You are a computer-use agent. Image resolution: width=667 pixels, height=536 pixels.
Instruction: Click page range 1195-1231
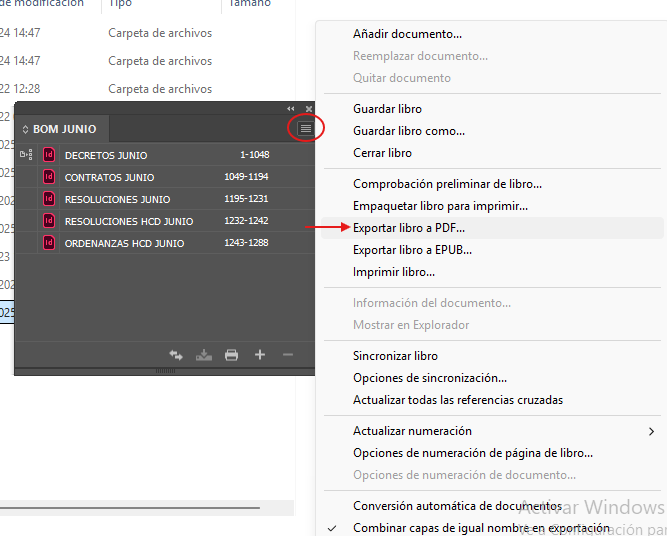[246, 199]
